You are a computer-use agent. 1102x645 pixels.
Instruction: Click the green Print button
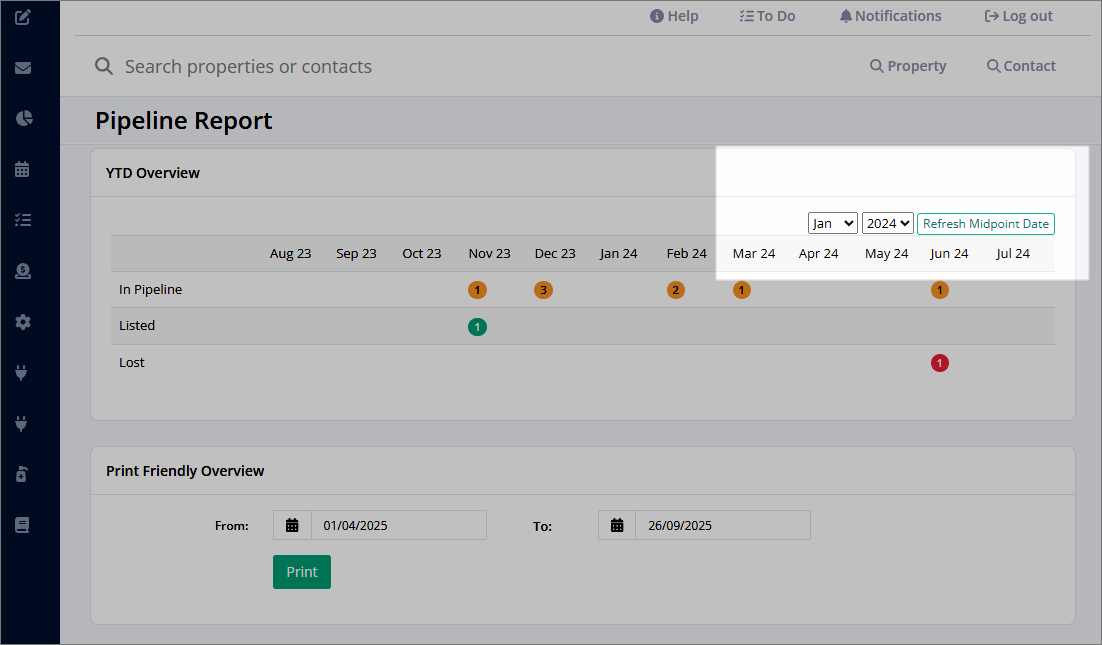pyautogui.click(x=302, y=572)
